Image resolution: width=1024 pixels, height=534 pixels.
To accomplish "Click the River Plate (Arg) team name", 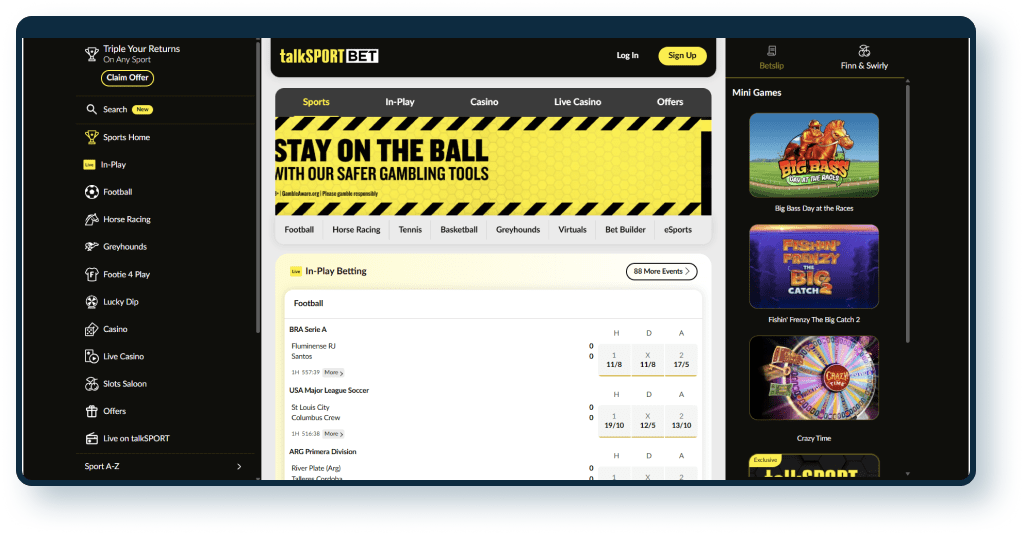I will click(316, 468).
